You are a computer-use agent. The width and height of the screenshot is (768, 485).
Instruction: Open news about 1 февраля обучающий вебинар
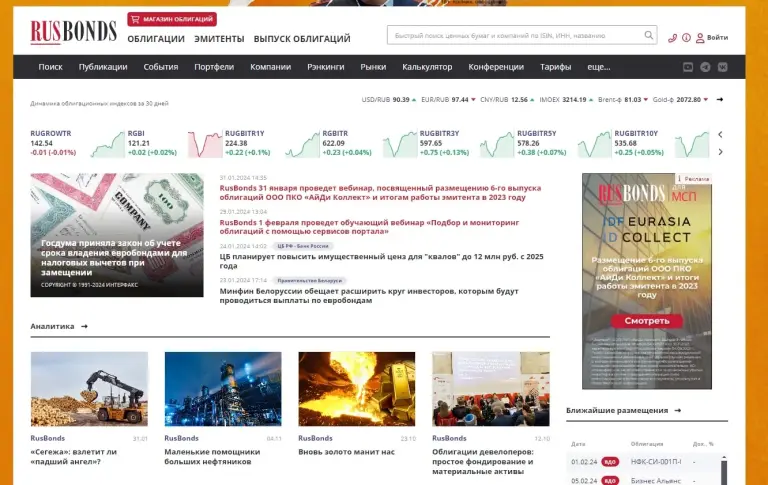pyautogui.click(x=369, y=227)
